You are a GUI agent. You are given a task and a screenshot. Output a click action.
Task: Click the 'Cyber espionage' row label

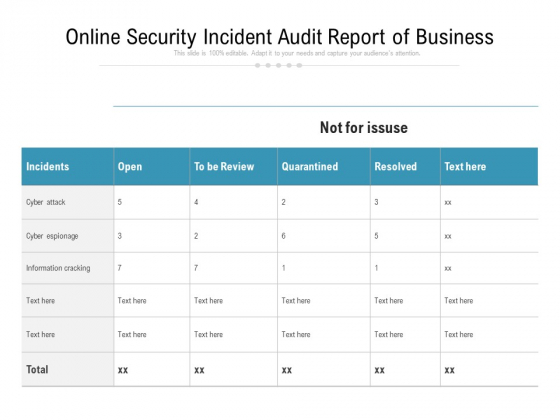point(52,236)
